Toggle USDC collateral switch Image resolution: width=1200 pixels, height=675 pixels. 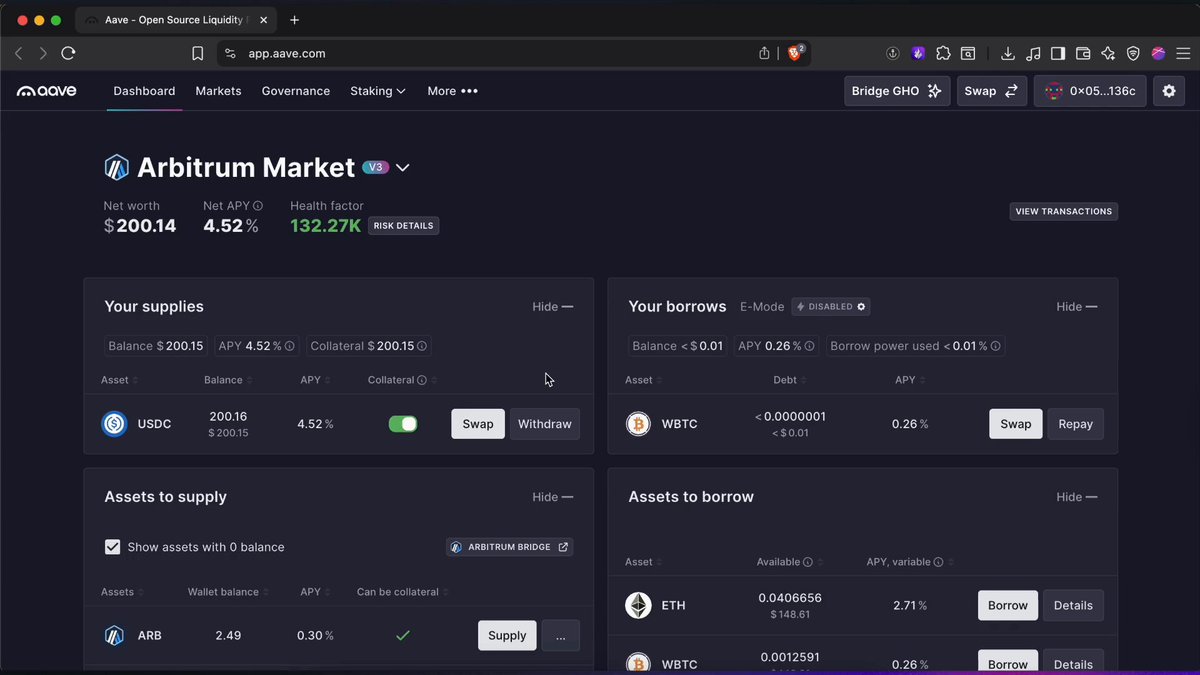point(403,424)
